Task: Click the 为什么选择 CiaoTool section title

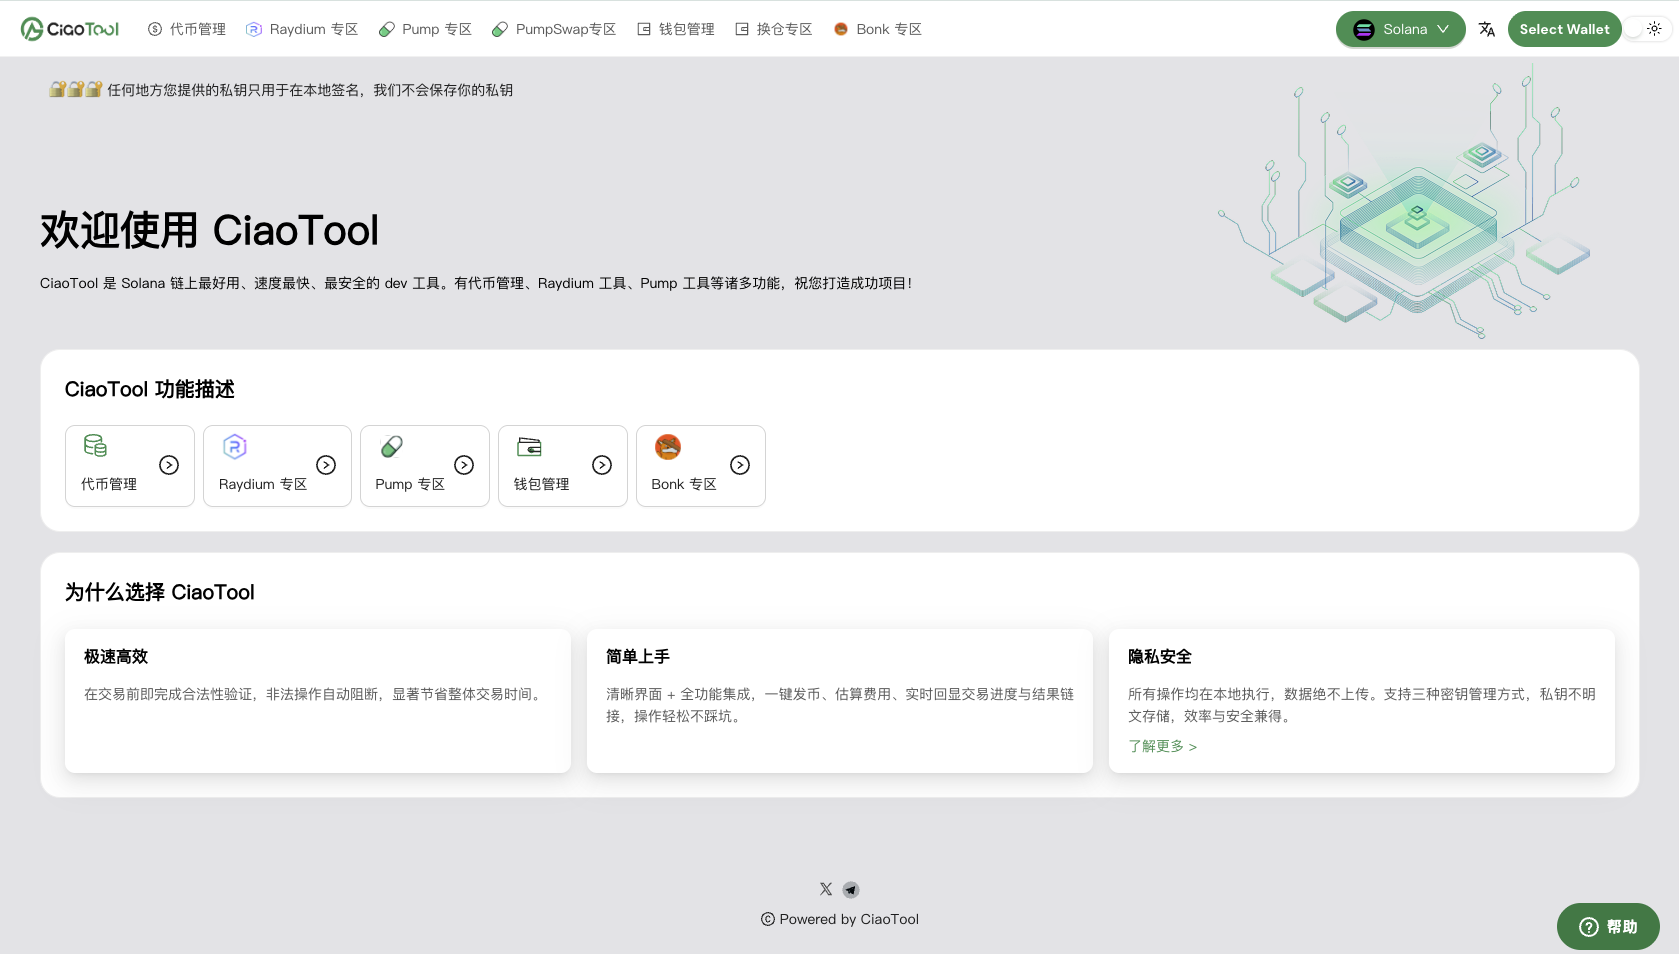Action: coord(160,592)
